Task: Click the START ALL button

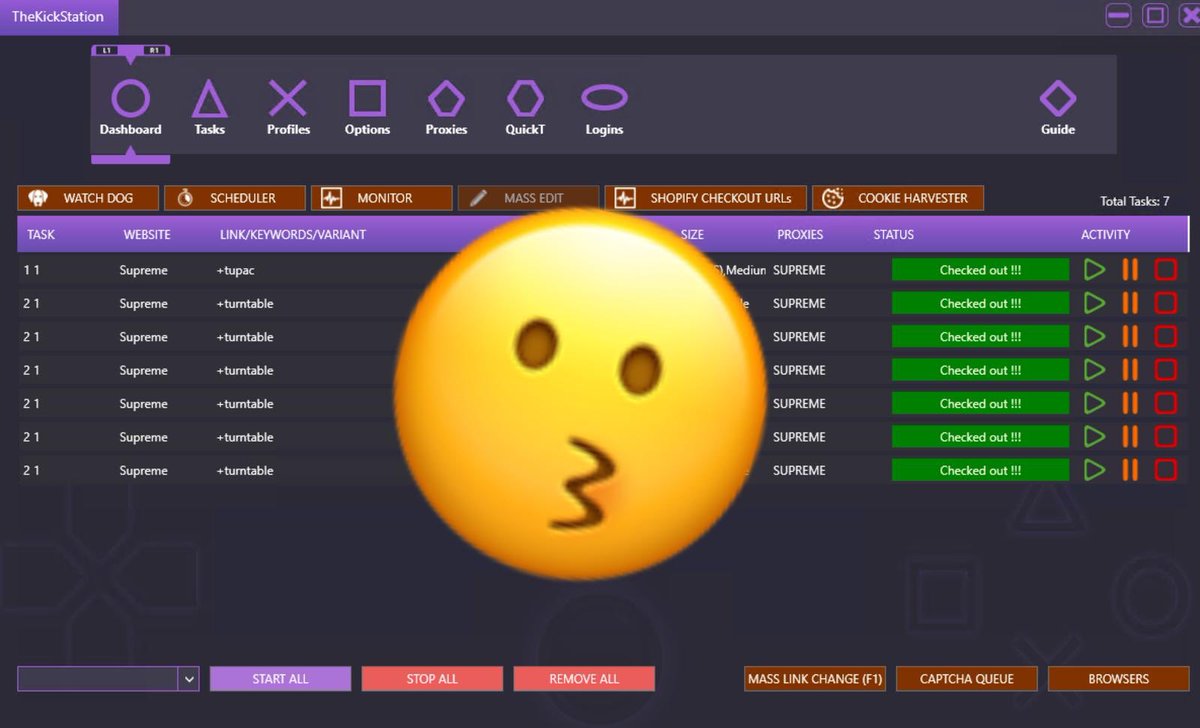Action: [x=280, y=679]
